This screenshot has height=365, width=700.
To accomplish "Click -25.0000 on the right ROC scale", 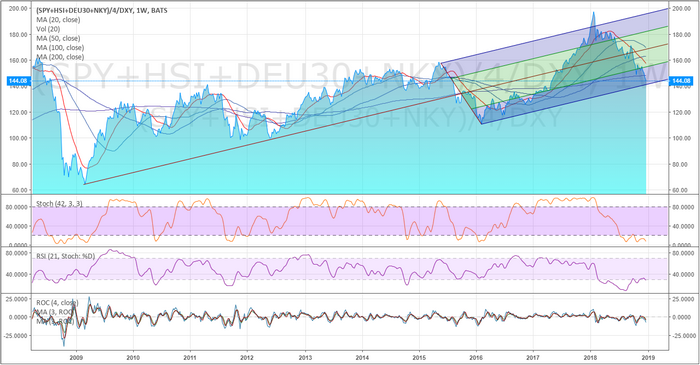I will pos(682,336).
